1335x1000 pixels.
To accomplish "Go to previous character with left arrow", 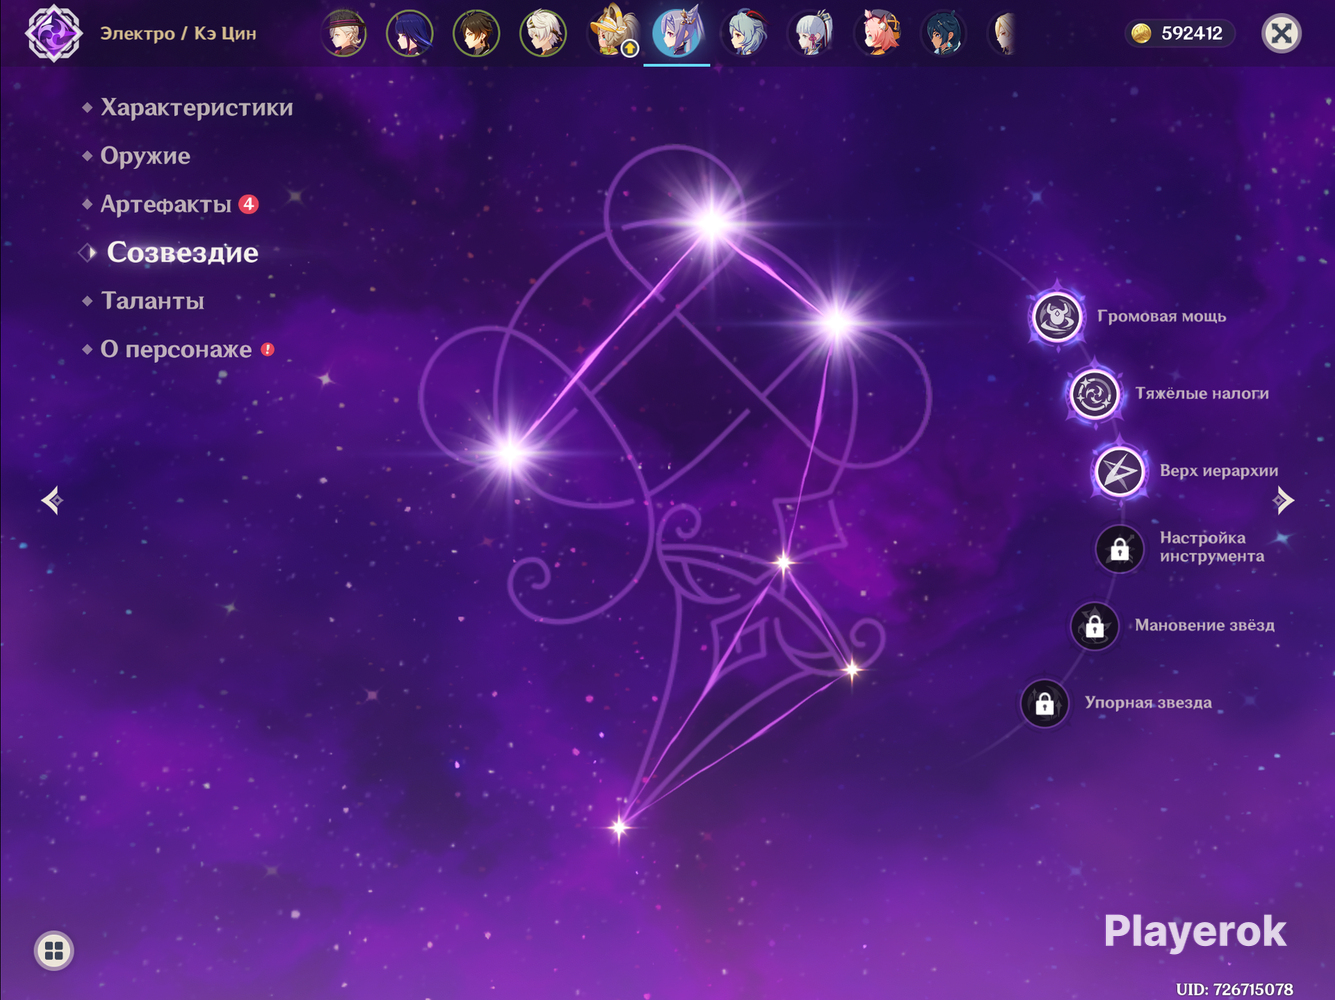I will tap(52, 500).
